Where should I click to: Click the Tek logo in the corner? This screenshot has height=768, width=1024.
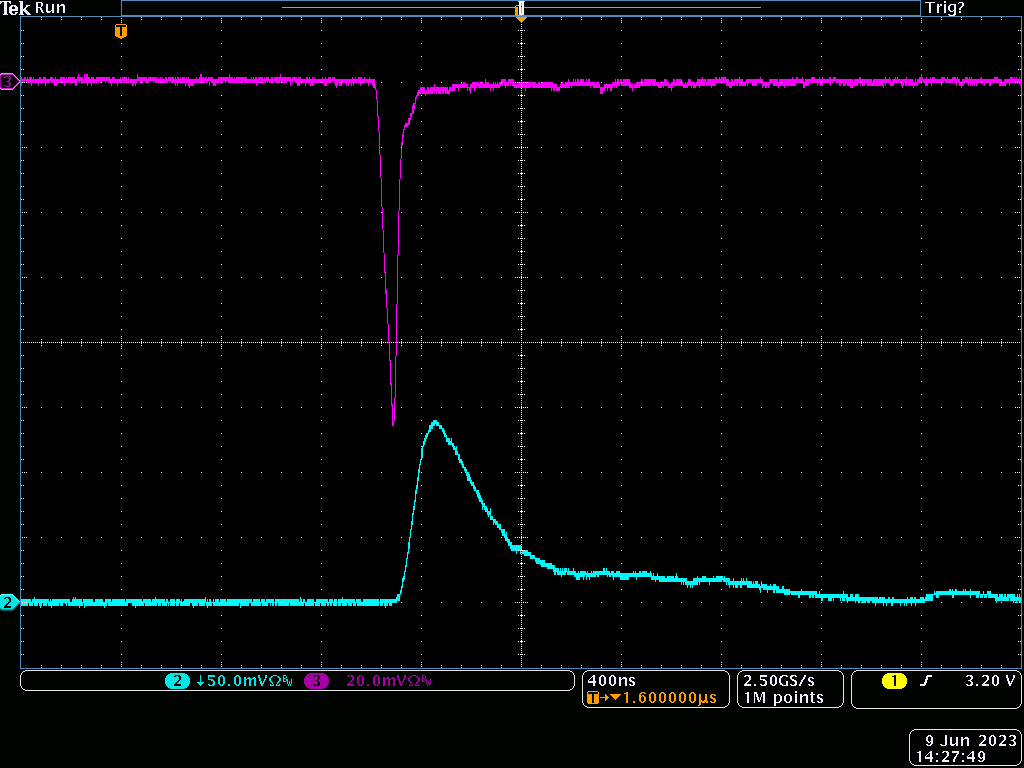tap(15, 7)
